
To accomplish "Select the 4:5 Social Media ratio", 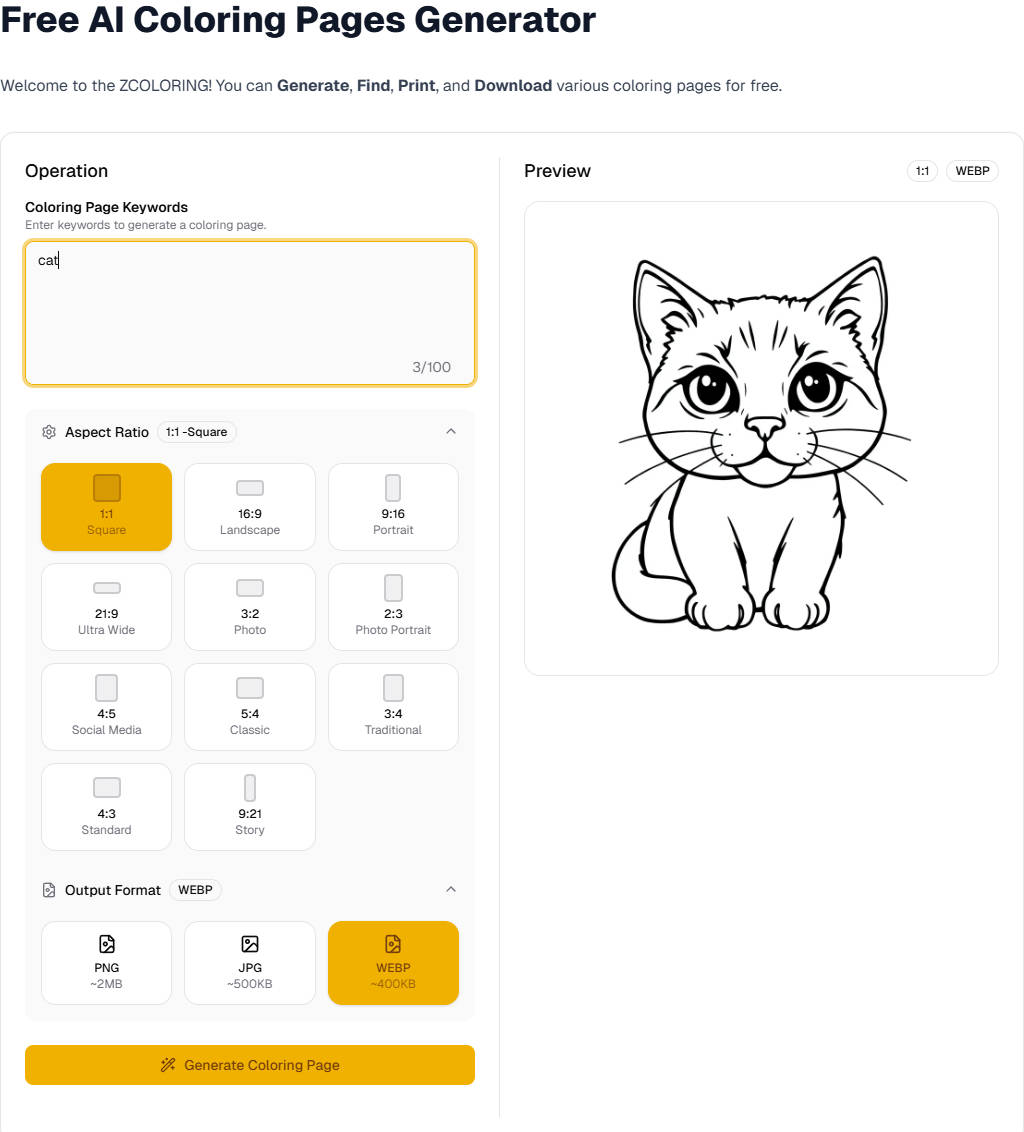I will point(106,707).
